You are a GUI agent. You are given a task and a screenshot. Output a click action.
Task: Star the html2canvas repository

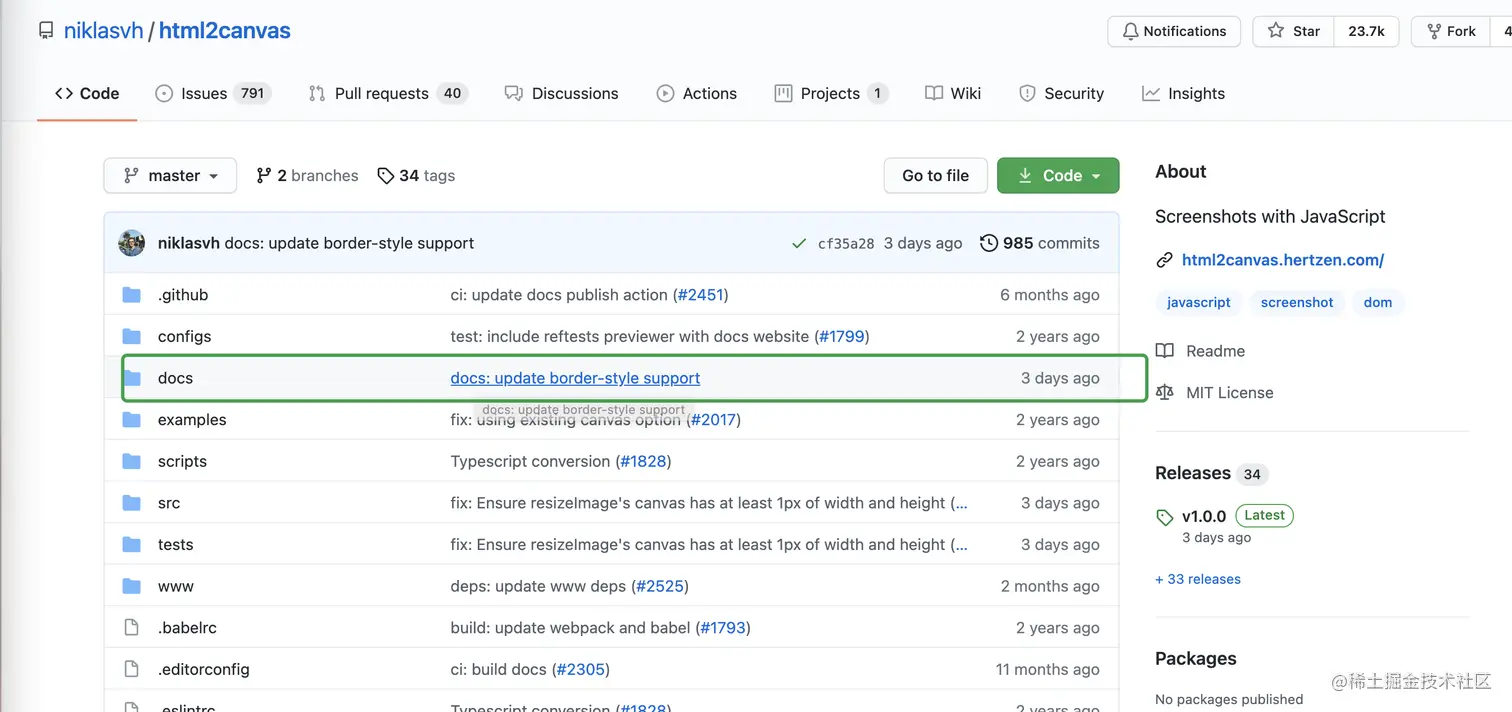pyautogui.click(x=1294, y=31)
